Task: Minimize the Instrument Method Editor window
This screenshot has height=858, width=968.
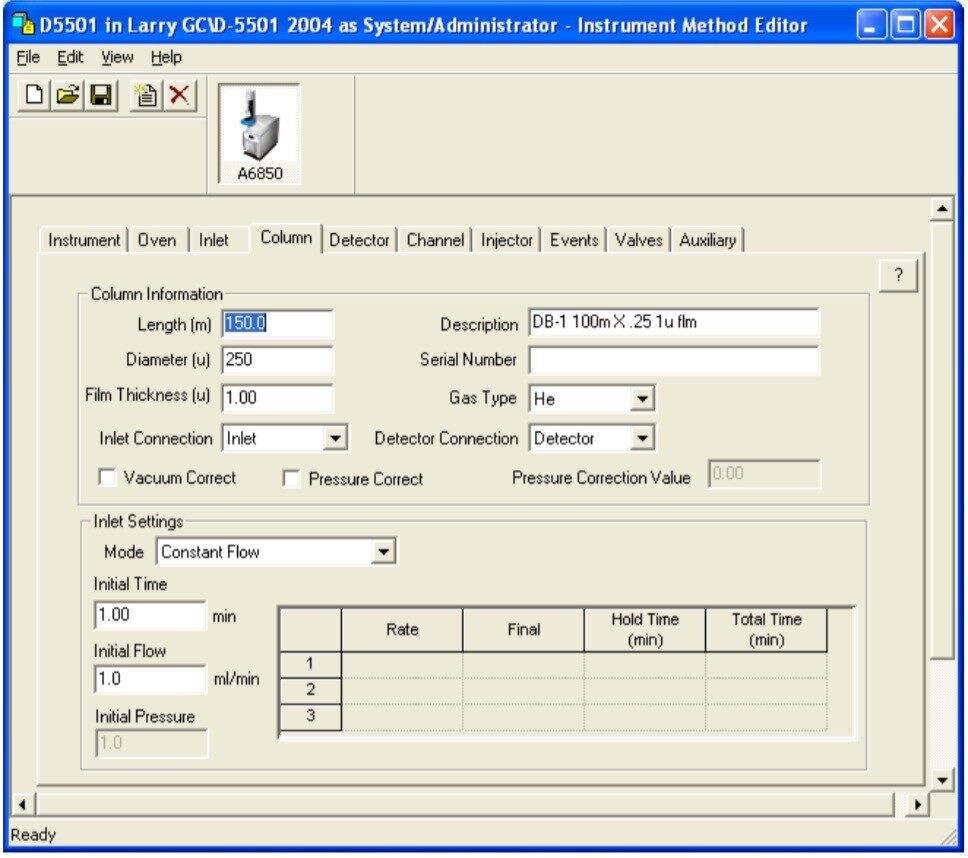Action: (871, 25)
